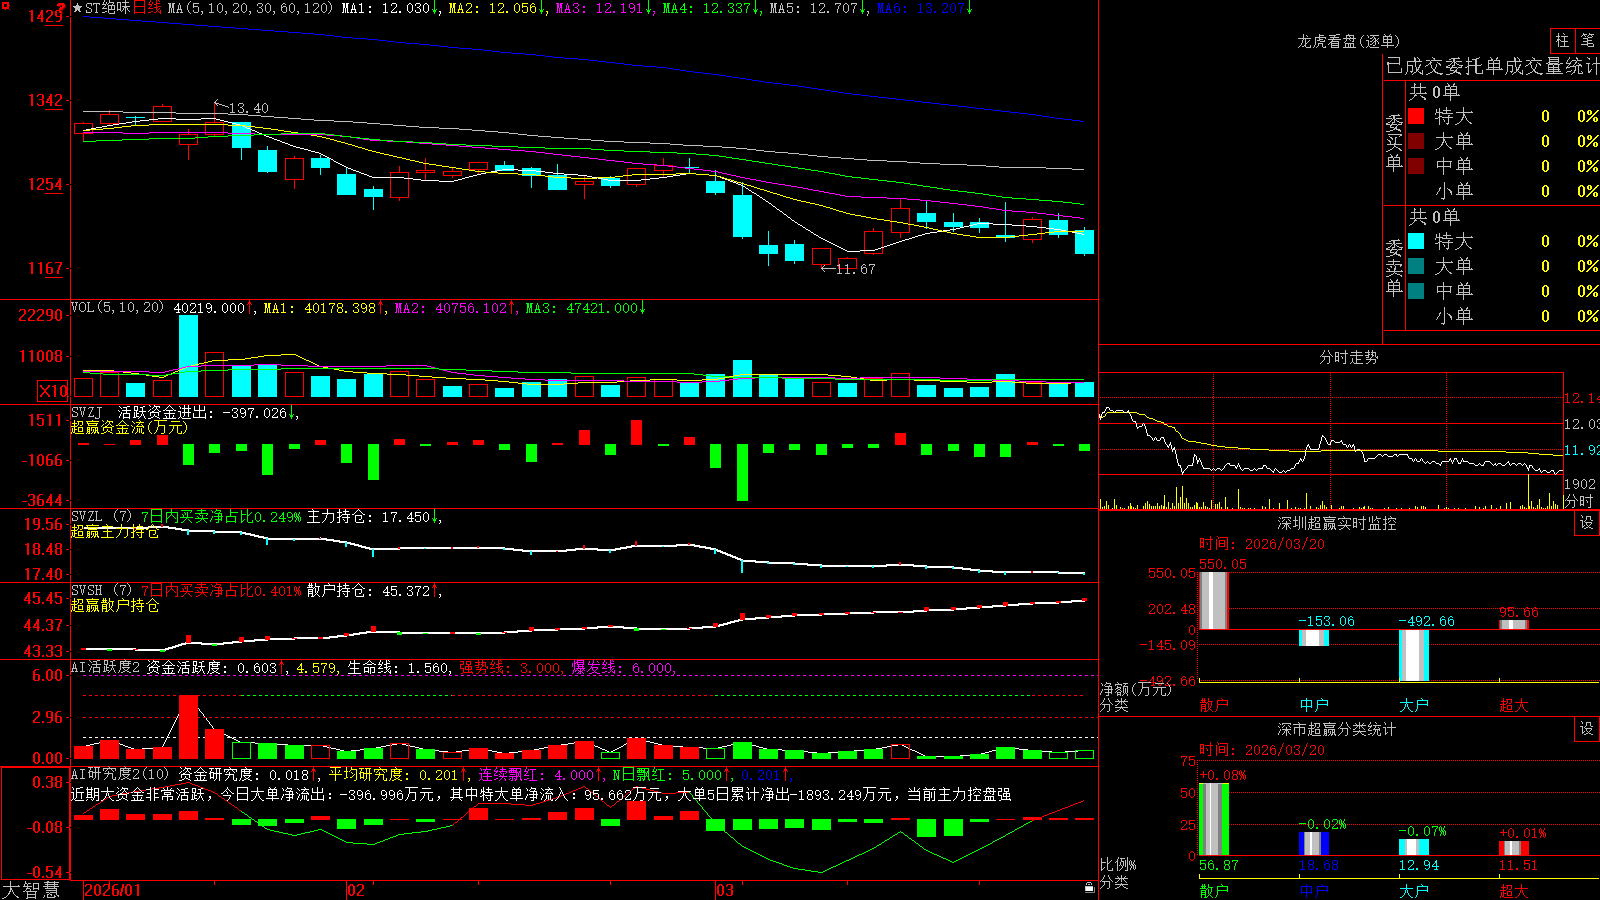Click the dark red 大单 buy-order color square
This screenshot has height=900, width=1600.
click(1416, 141)
